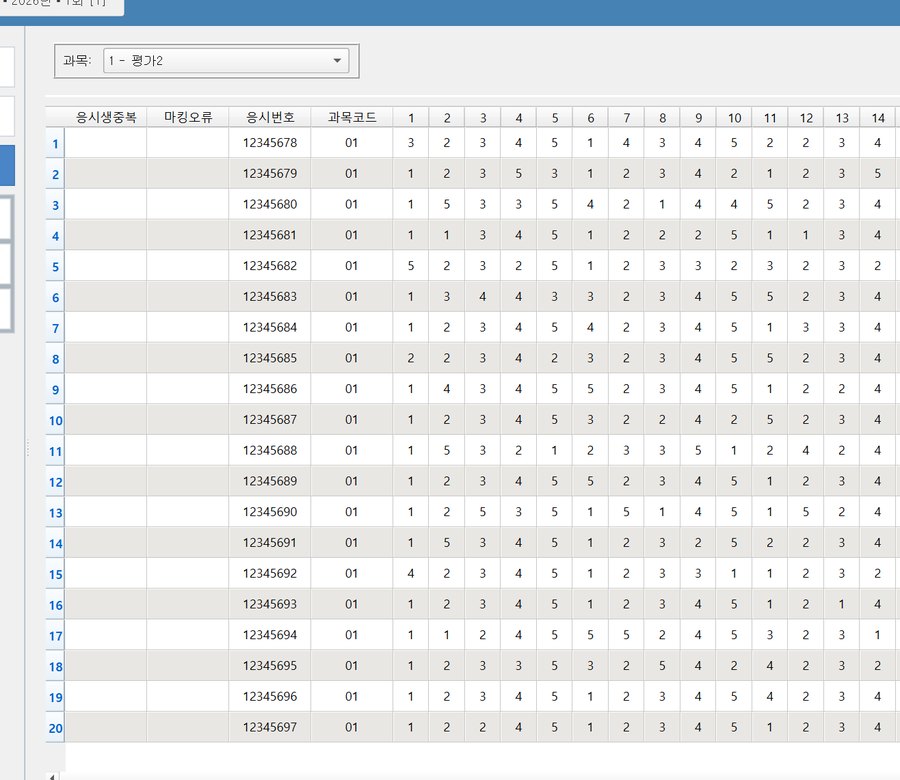Click question 8 answer for 12345695
Image resolution: width=900 pixels, height=780 pixels.
coord(662,666)
